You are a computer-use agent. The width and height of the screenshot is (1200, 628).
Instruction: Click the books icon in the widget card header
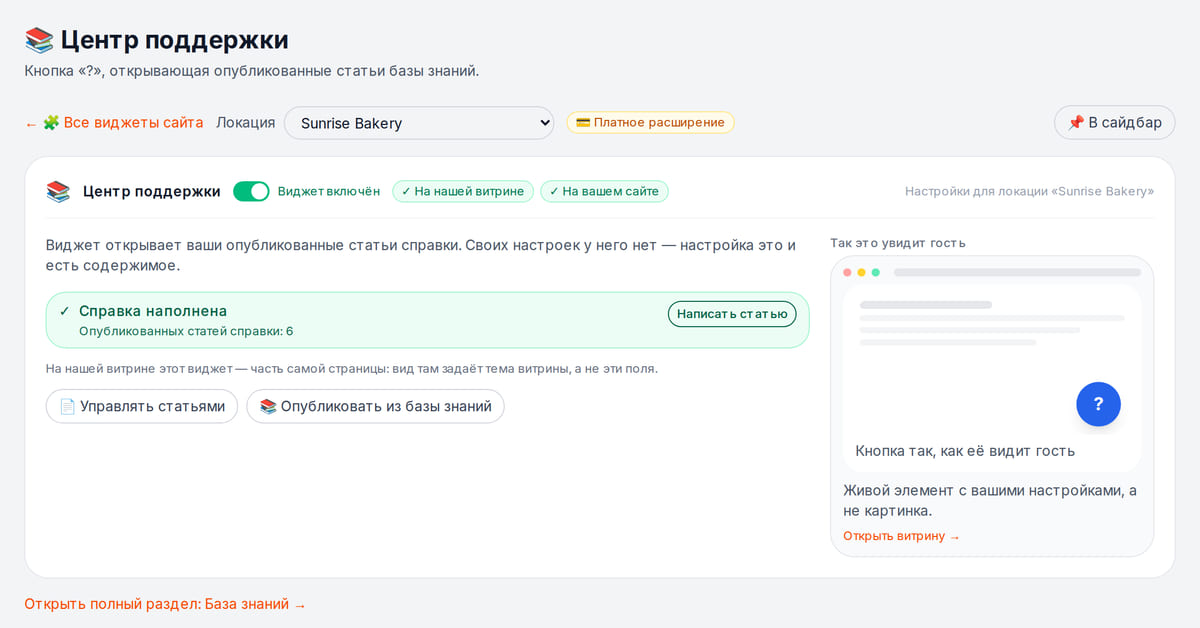pos(58,191)
